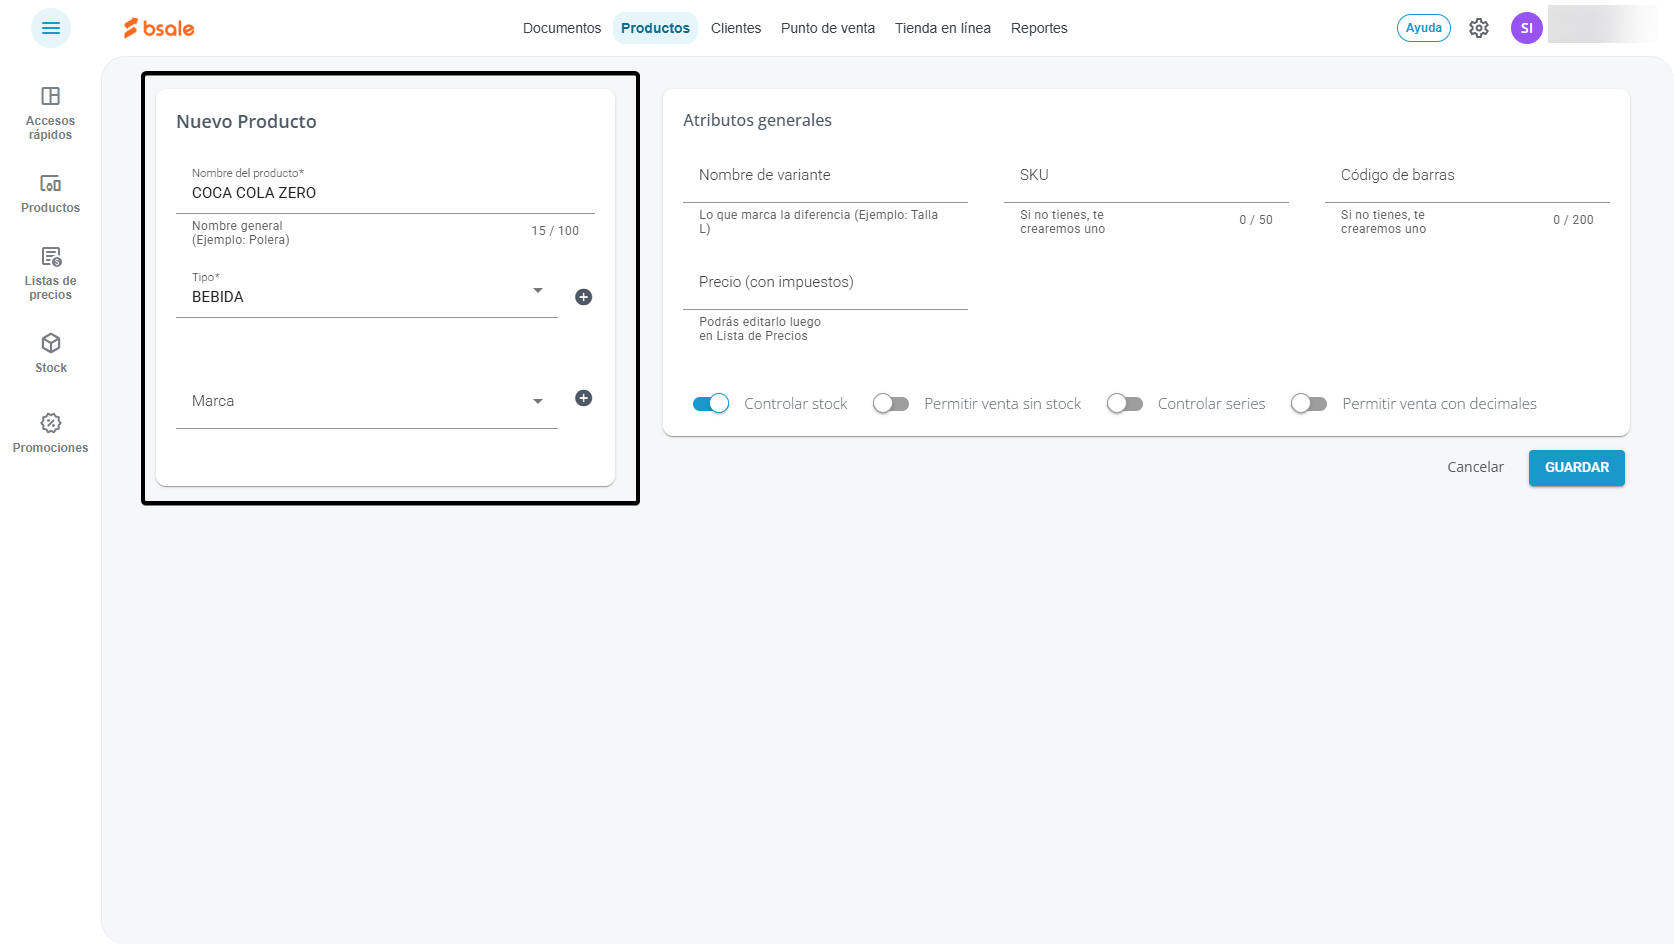Screen dimensions: 1674x944
Task: Expand the Tipo dropdown
Action: coord(538,291)
